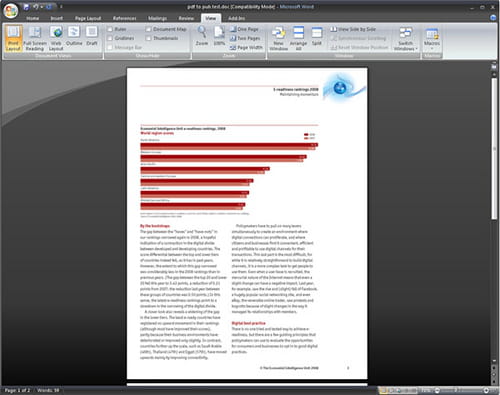
Task: Click One Page zoom option
Action: pos(244,29)
